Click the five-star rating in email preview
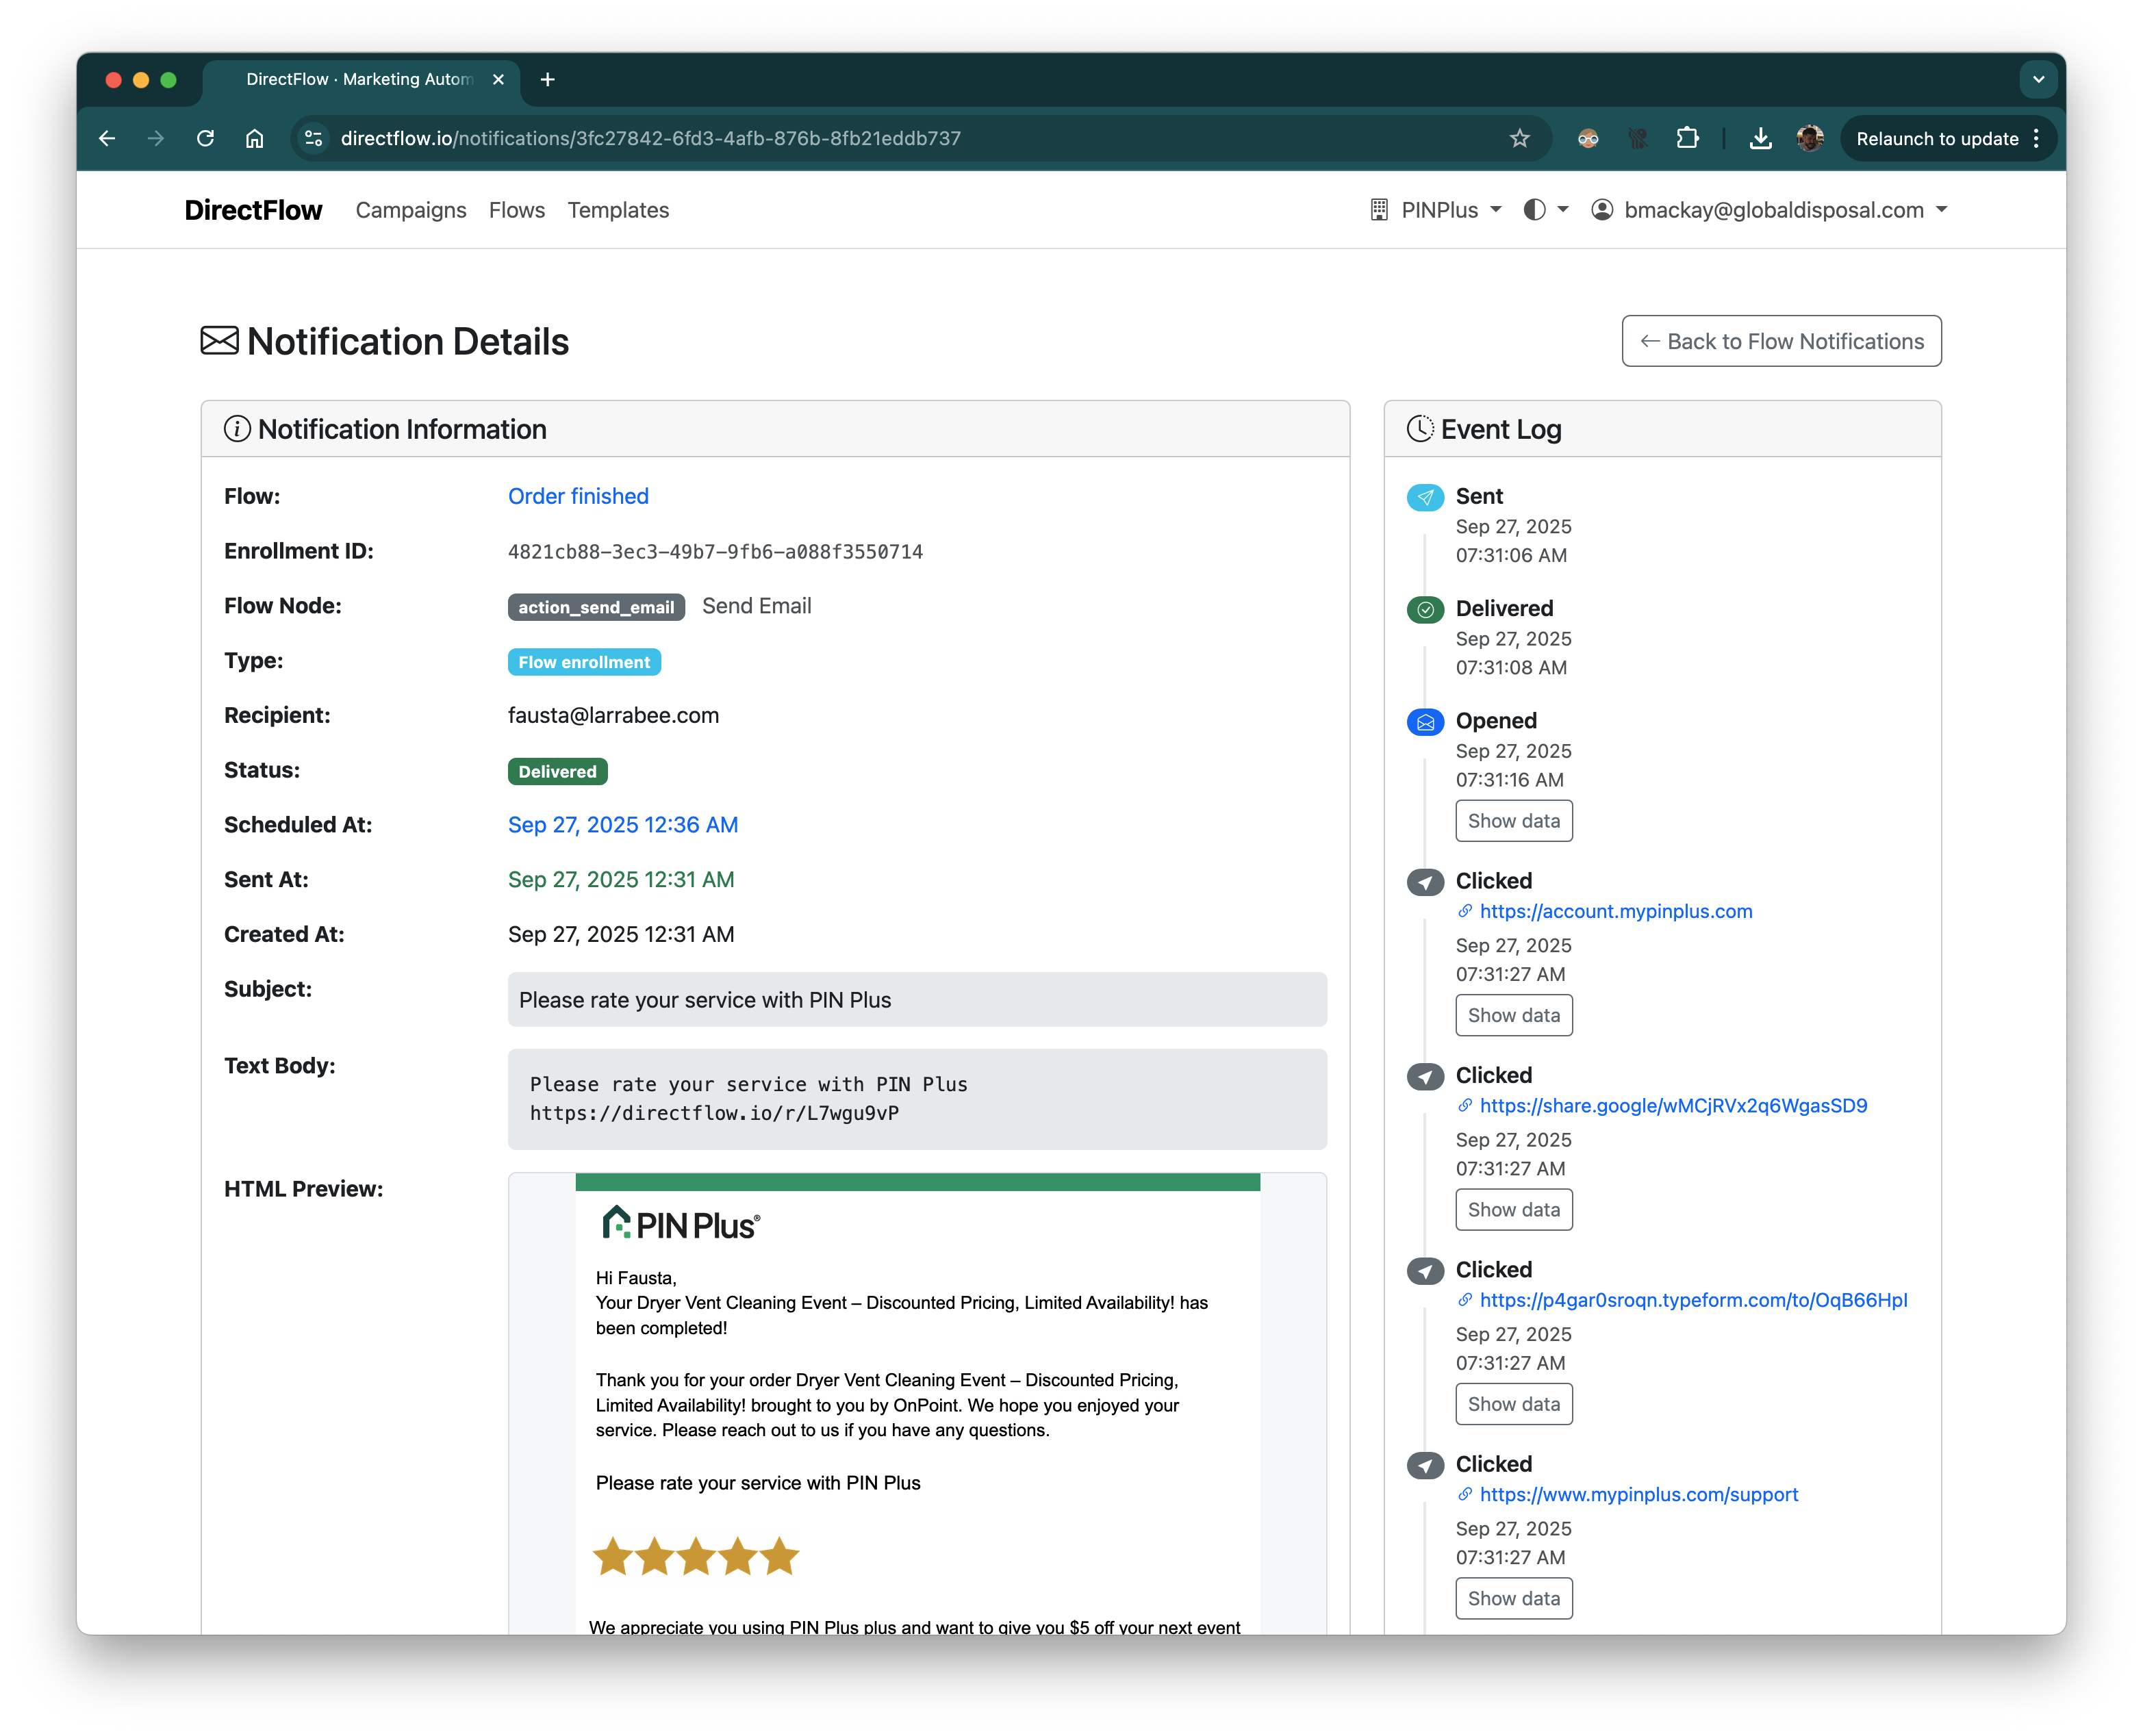The image size is (2143, 1736). [696, 1557]
